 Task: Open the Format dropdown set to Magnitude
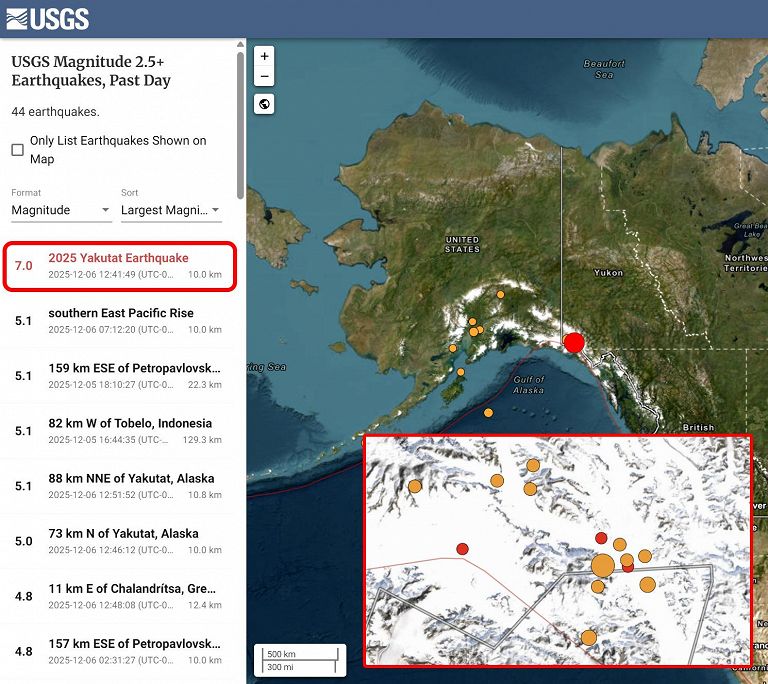[61, 210]
